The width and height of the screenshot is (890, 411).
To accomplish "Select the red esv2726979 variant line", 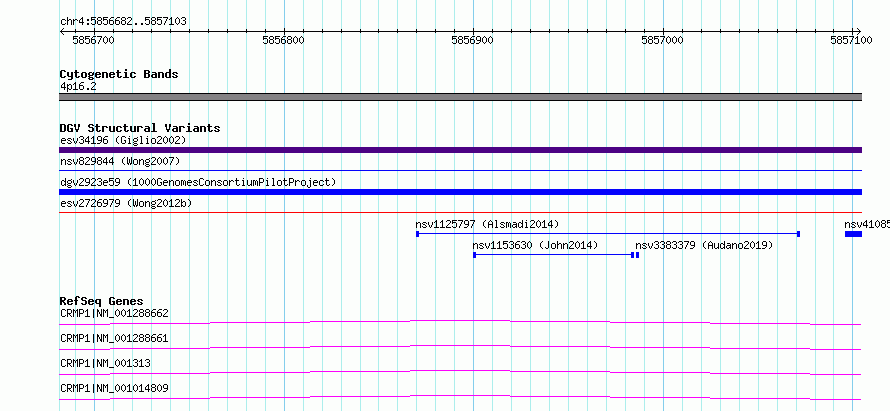I will point(460,212).
